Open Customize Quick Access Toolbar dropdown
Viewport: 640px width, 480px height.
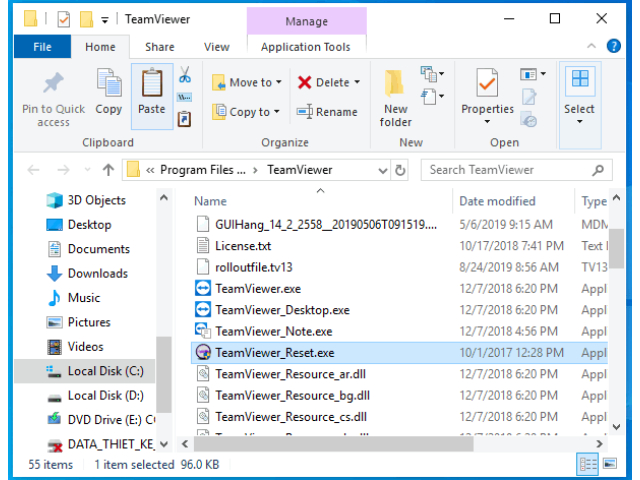click(105, 20)
